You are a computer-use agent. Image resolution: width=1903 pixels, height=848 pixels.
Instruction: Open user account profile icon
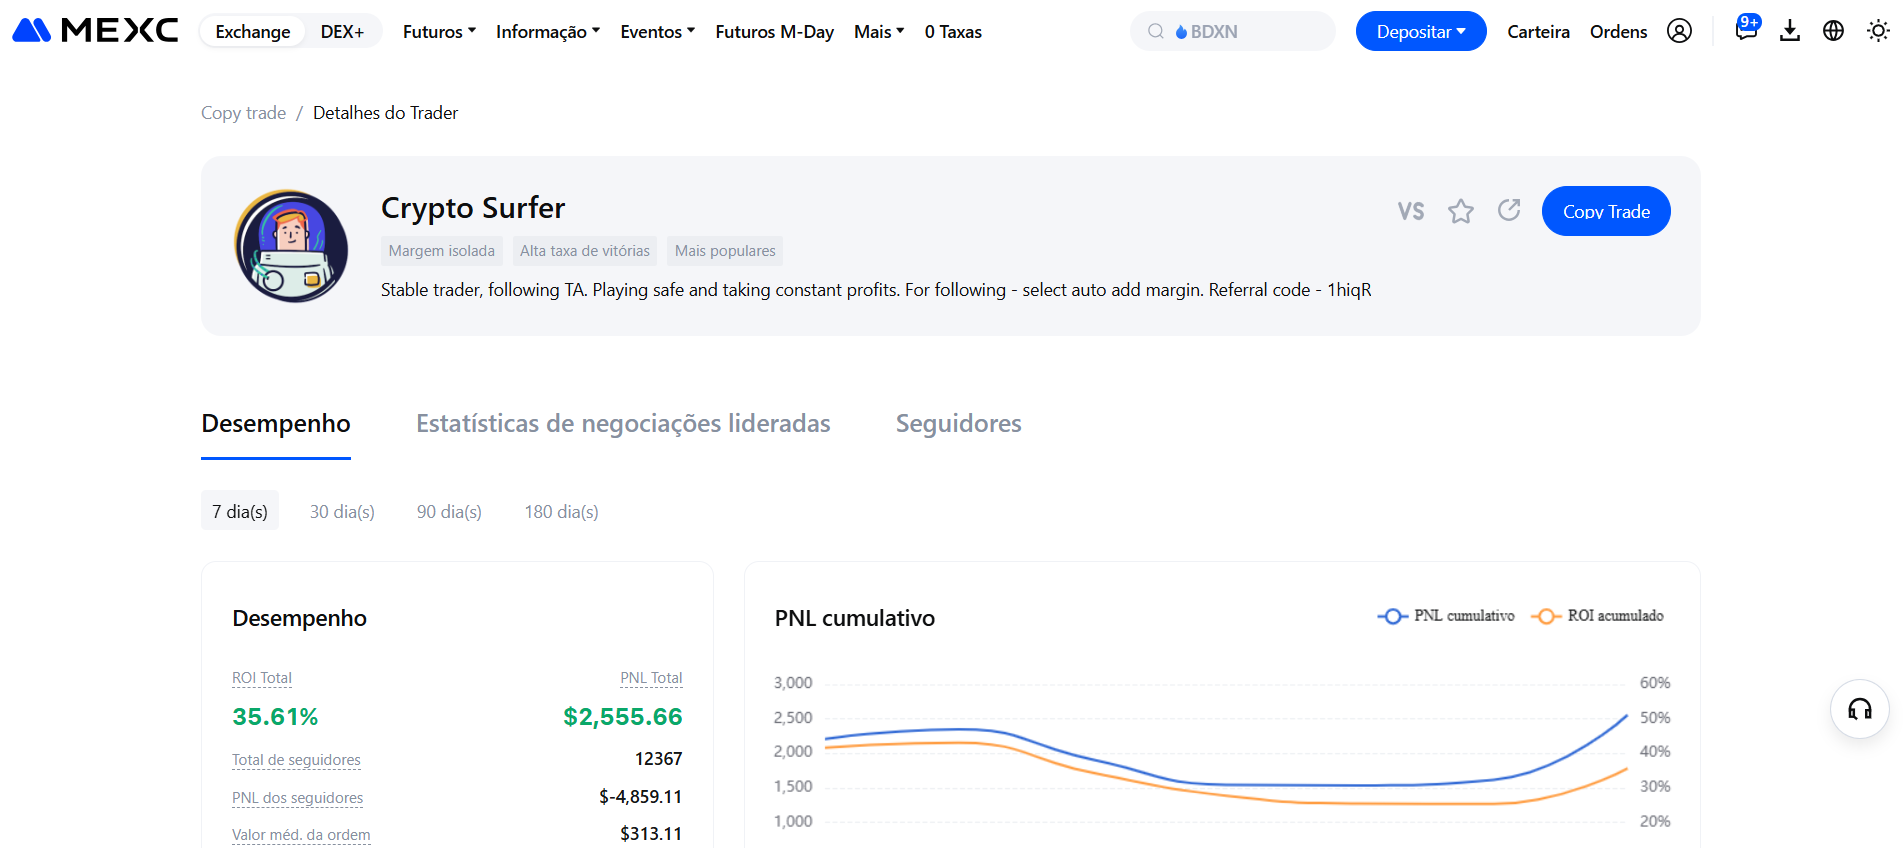pyautogui.click(x=1679, y=31)
